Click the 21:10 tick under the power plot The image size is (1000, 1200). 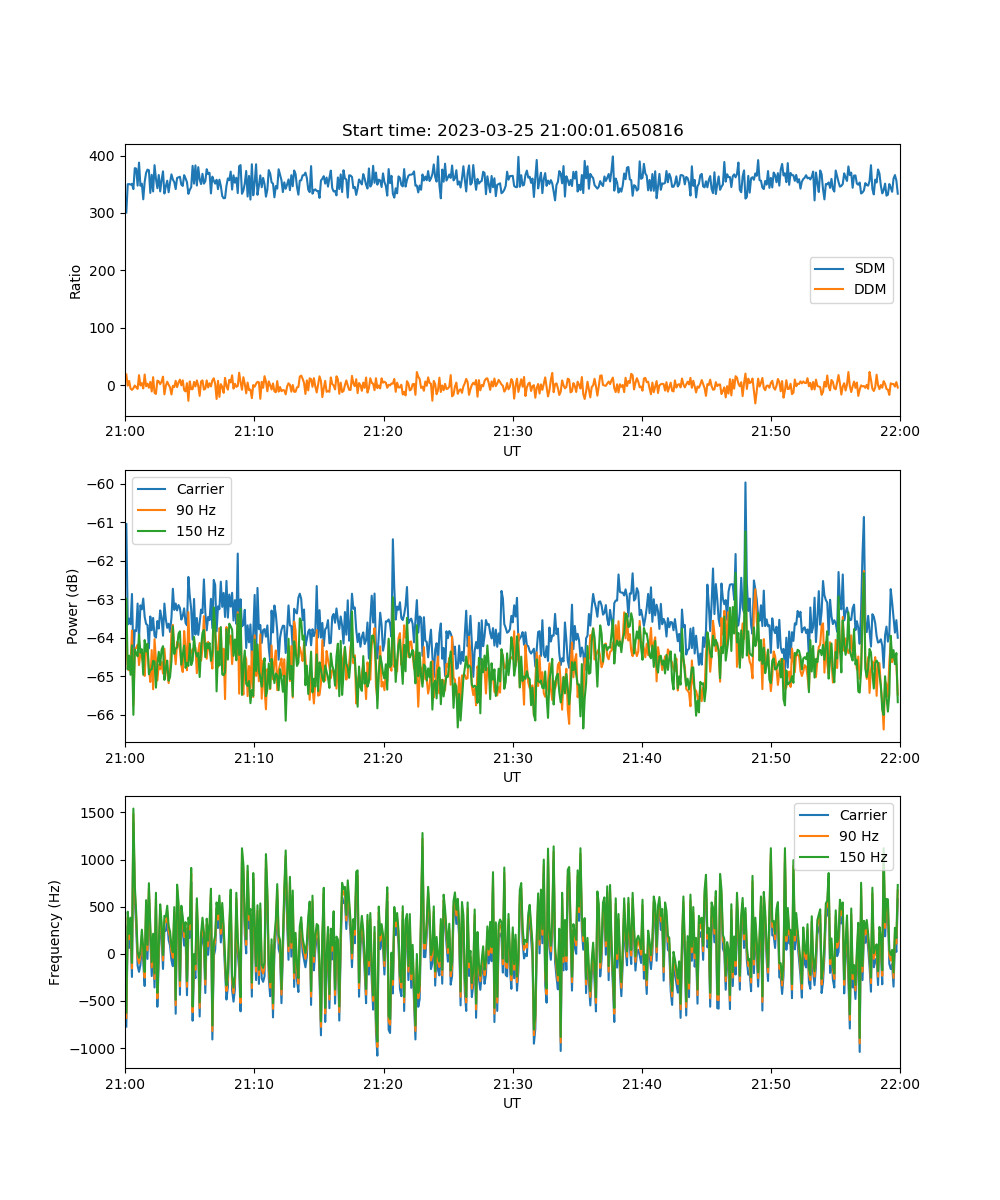(254, 757)
